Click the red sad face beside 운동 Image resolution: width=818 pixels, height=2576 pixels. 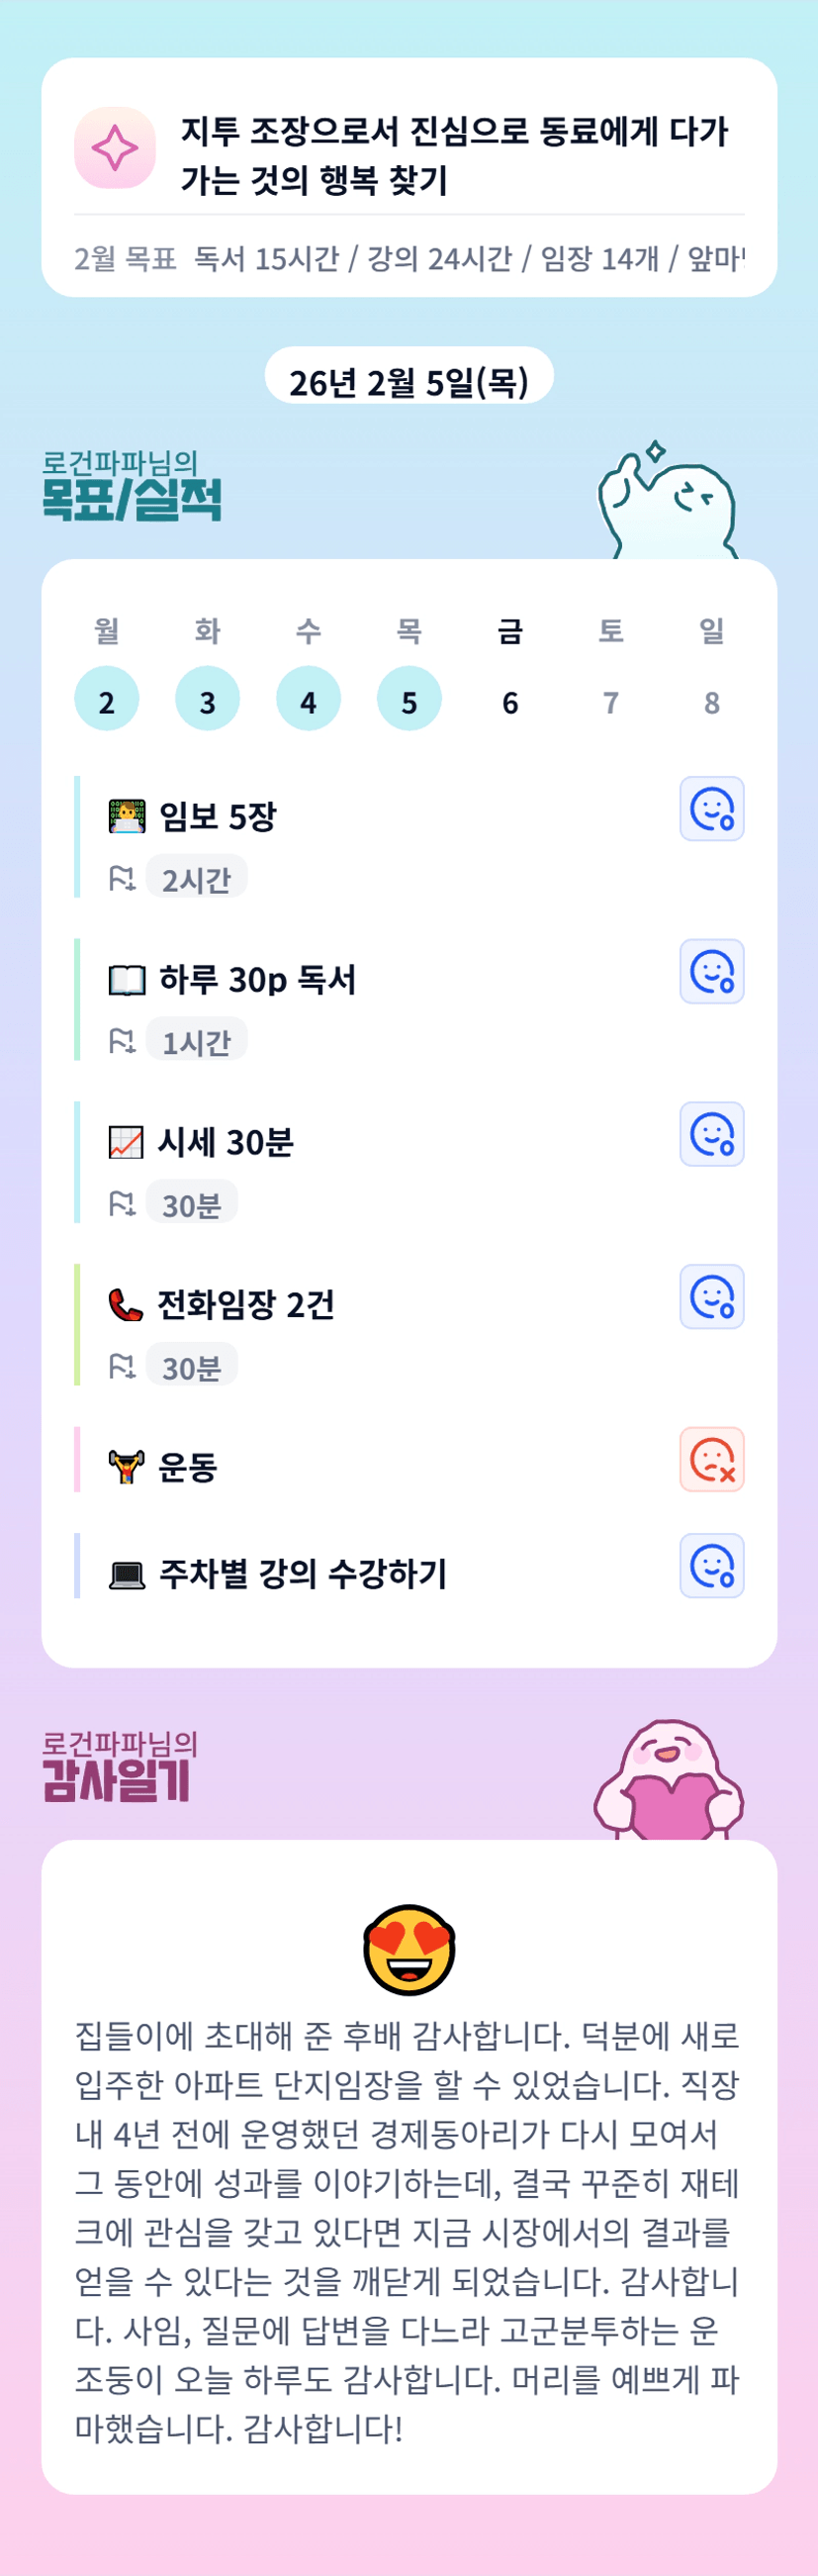click(x=711, y=1460)
